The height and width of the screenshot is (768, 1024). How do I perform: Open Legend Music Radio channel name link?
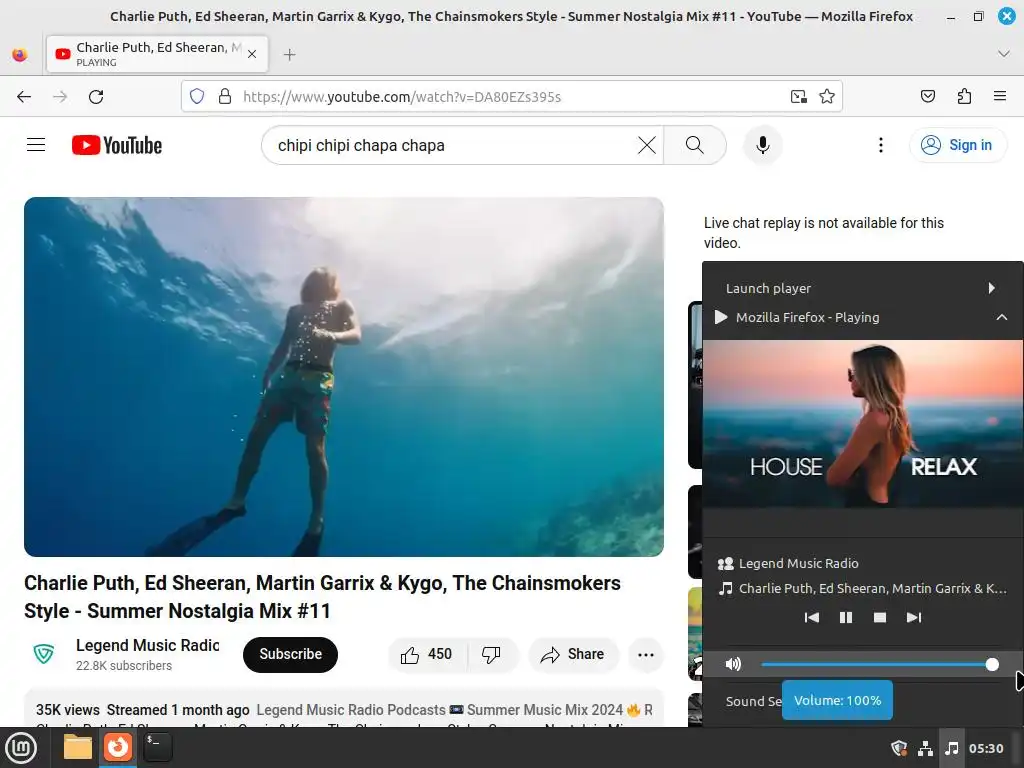coord(148,645)
